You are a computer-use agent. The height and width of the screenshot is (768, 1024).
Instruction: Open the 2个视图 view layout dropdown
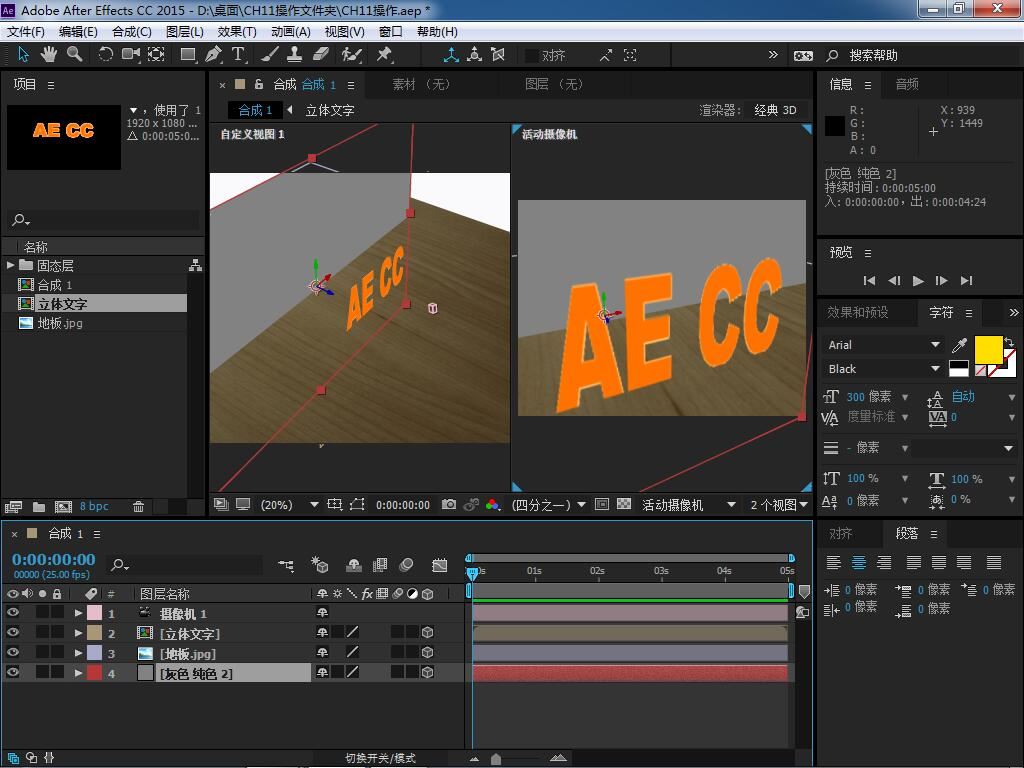pos(779,505)
